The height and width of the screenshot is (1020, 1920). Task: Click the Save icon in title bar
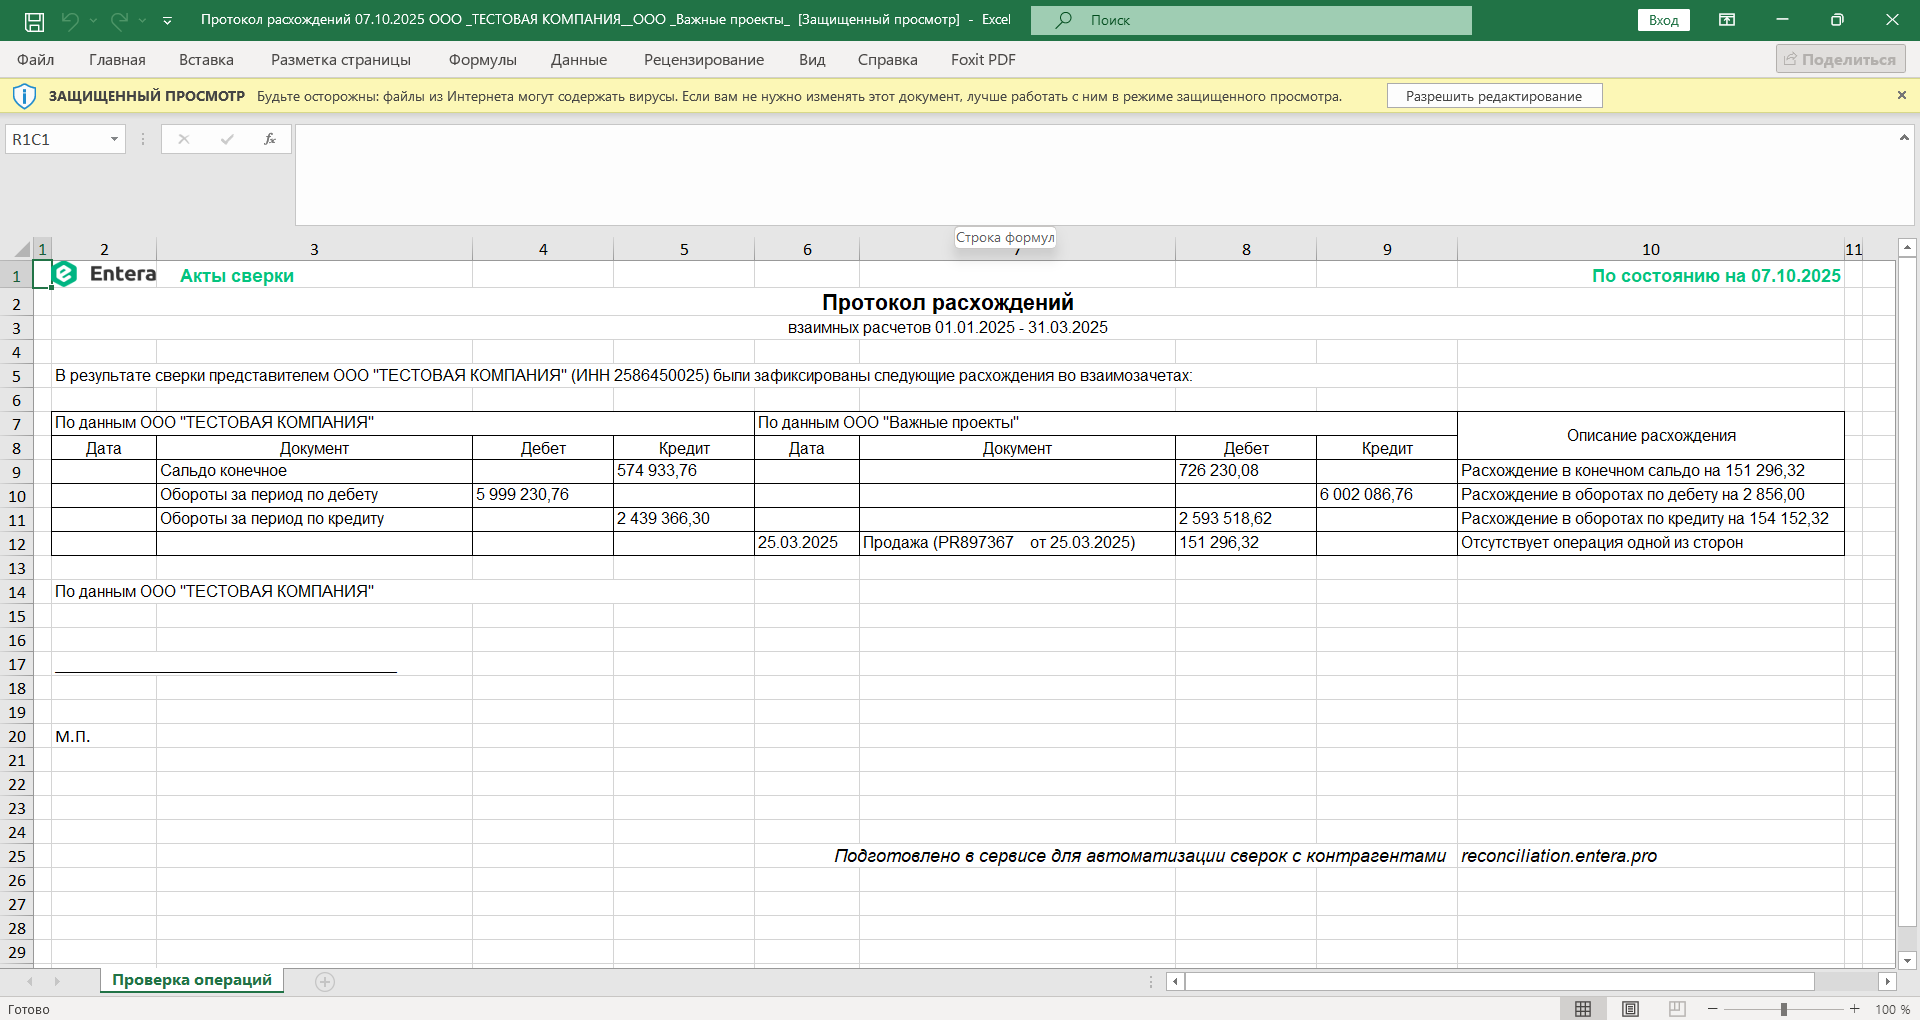[34, 20]
